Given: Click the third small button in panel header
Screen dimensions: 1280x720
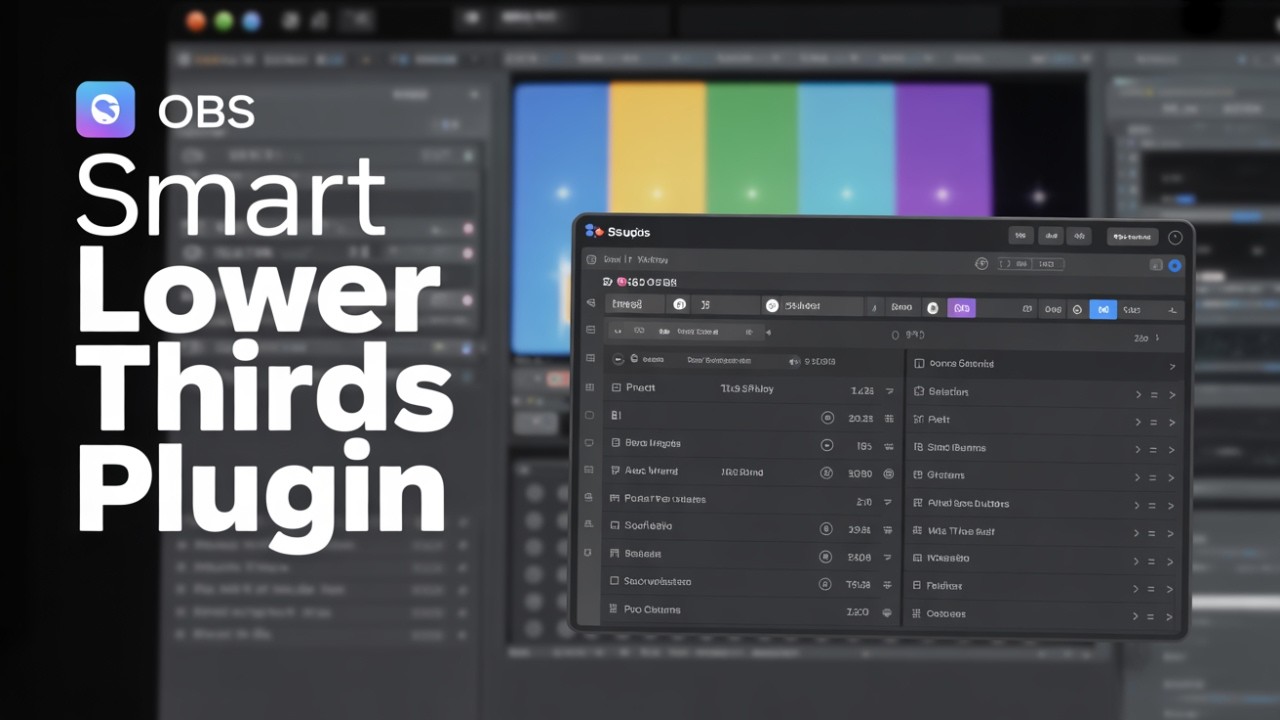Looking at the screenshot, I should tap(1078, 236).
